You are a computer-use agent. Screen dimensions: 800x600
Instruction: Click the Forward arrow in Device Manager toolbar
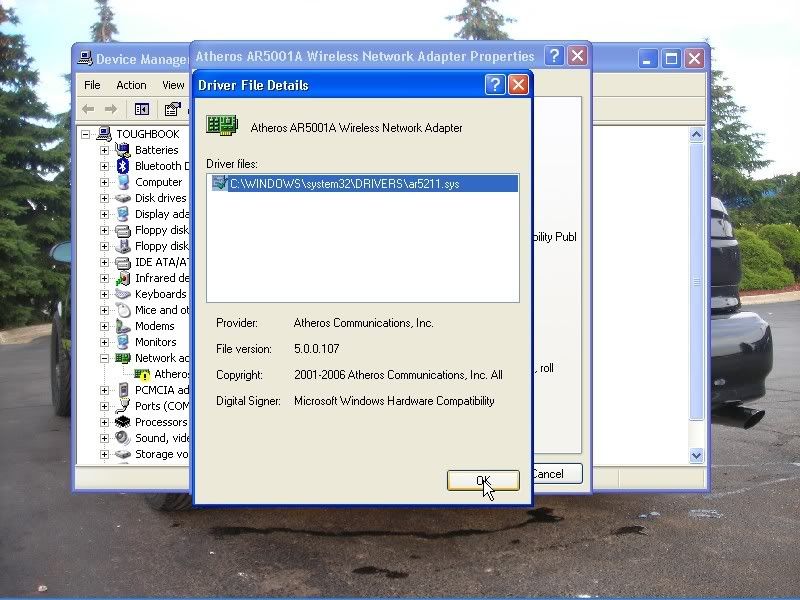tap(111, 109)
